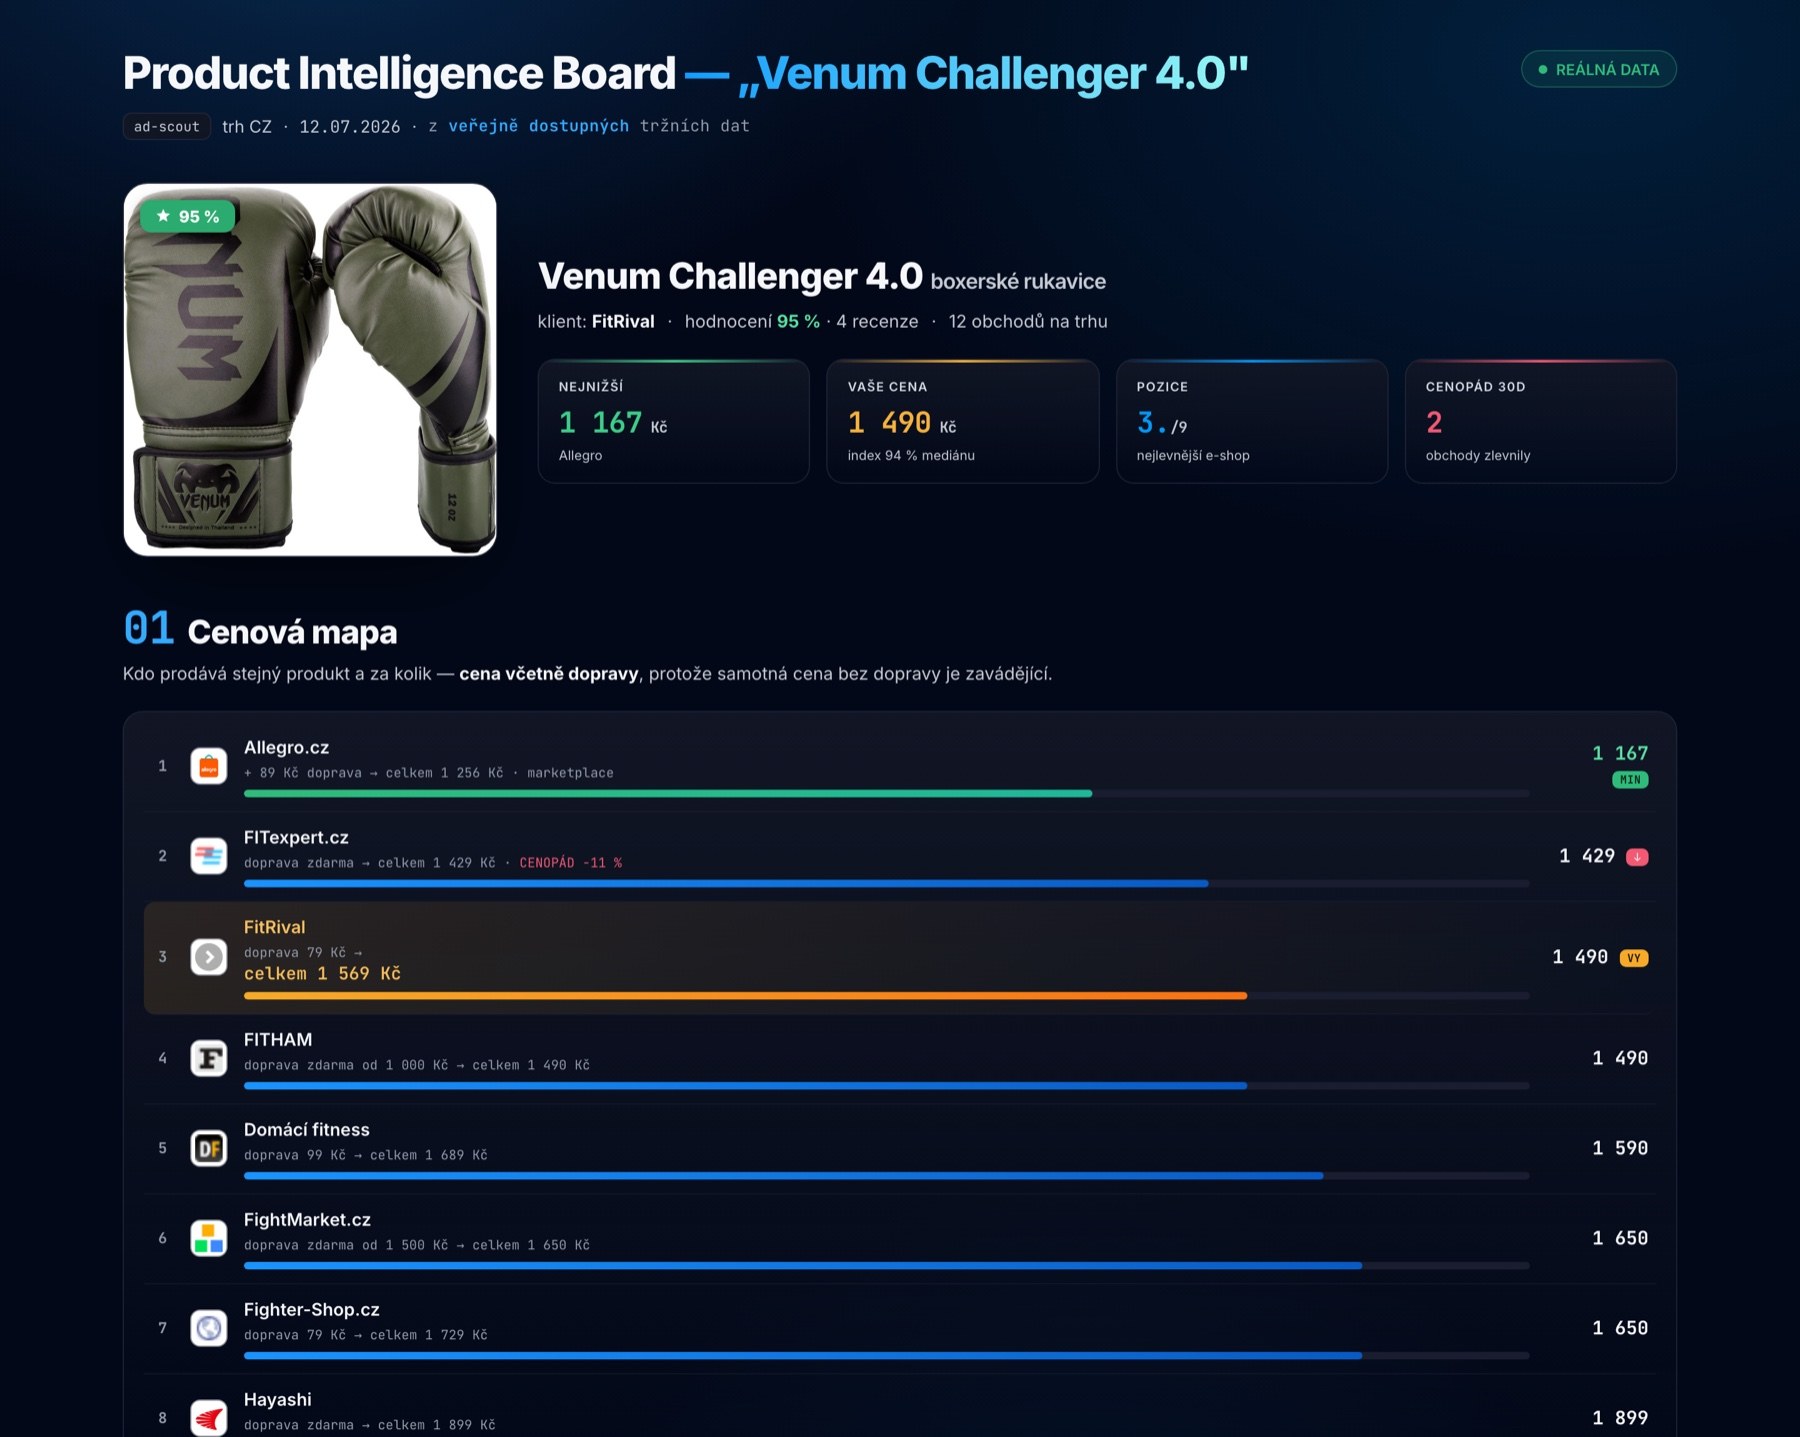Click the FITexpert.cz shop name
Image resolution: width=1800 pixels, height=1437 pixels.
(x=296, y=838)
